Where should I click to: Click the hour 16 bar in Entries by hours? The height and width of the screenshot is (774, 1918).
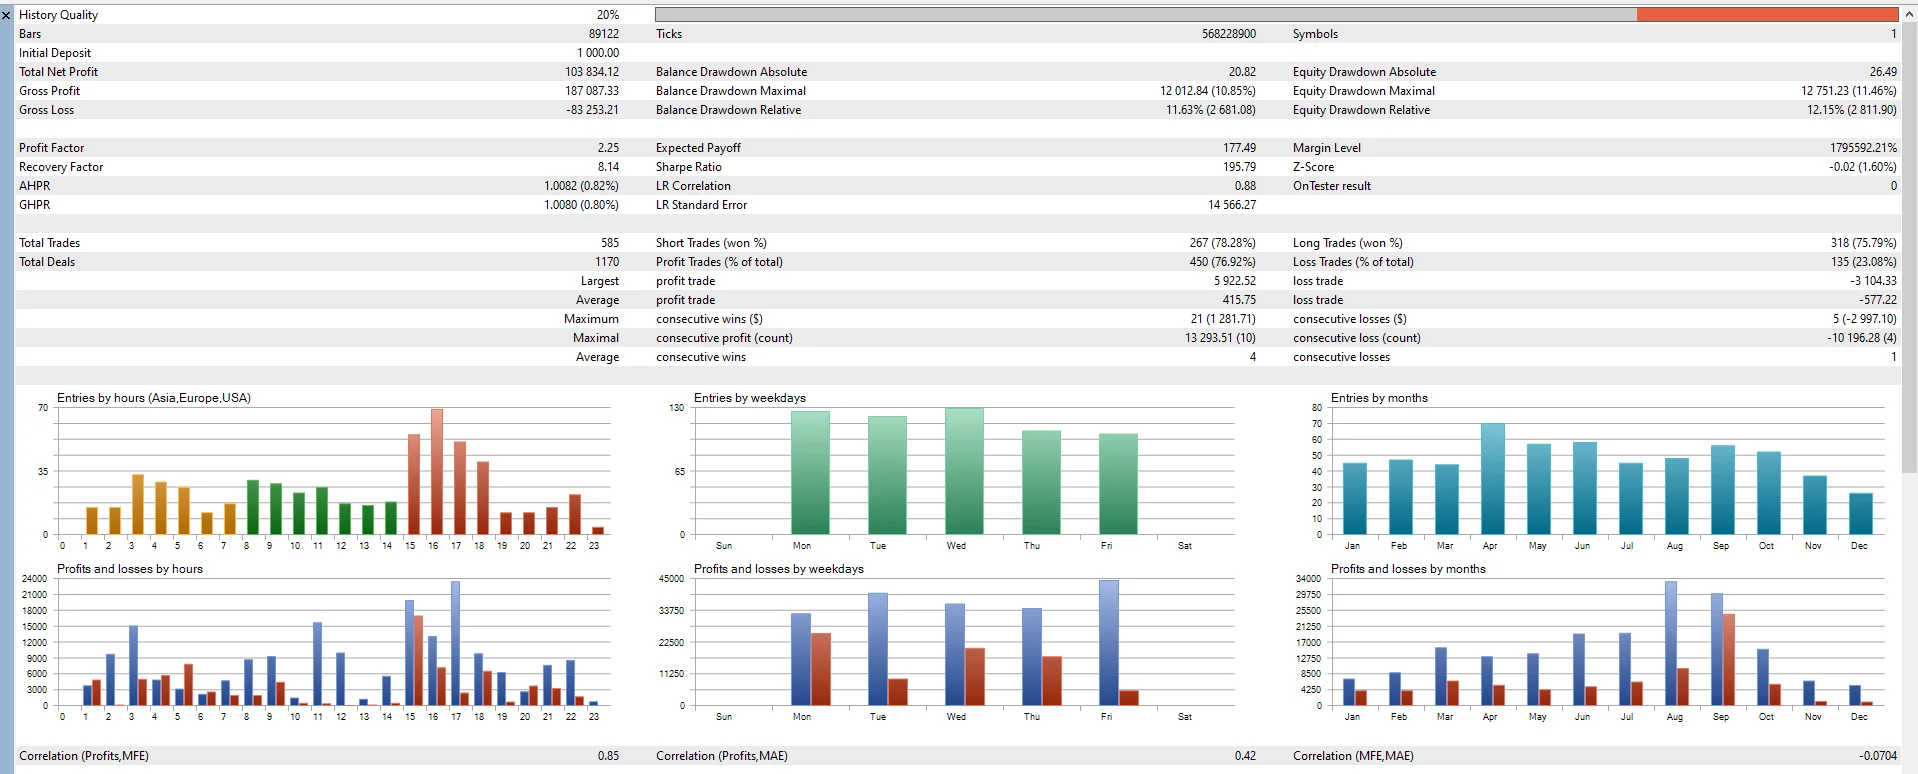tap(437, 471)
